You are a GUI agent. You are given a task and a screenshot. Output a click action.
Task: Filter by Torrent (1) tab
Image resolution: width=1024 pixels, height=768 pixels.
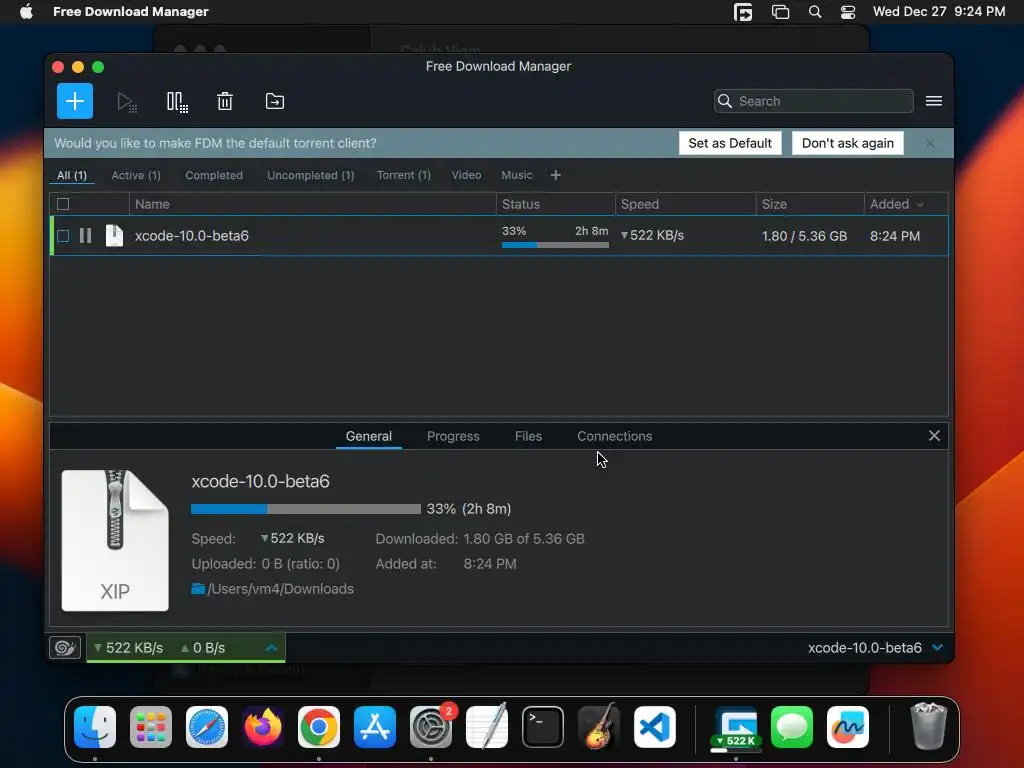click(x=404, y=175)
